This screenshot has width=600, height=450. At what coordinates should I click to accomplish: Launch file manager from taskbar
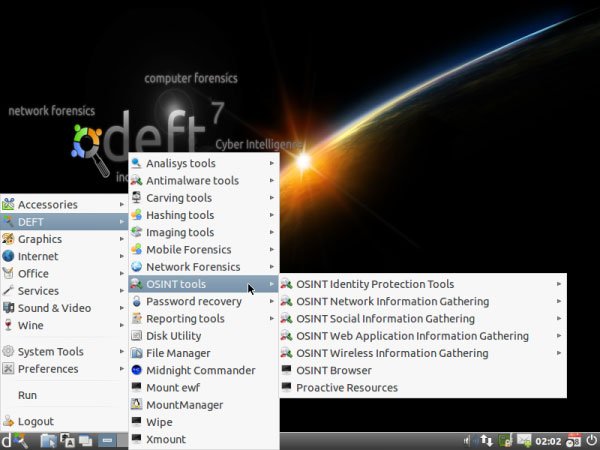click(48, 441)
